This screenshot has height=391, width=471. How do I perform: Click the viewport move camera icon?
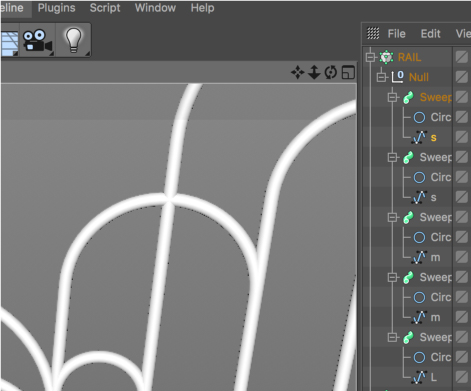click(x=297, y=72)
